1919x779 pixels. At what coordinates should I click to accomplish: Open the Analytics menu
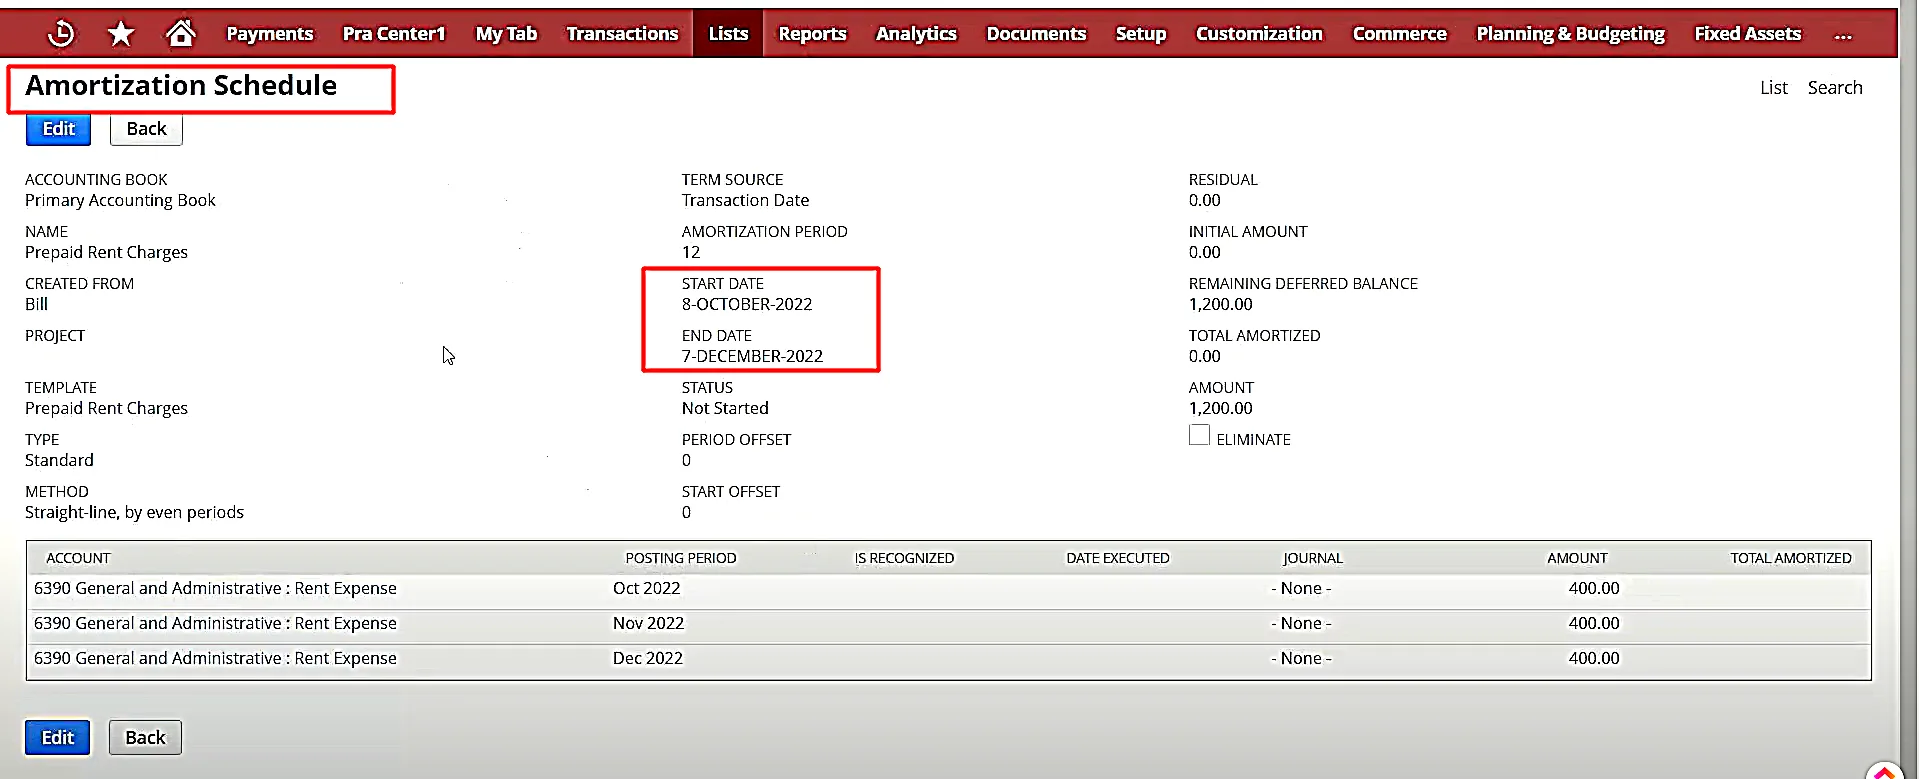tap(916, 34)
